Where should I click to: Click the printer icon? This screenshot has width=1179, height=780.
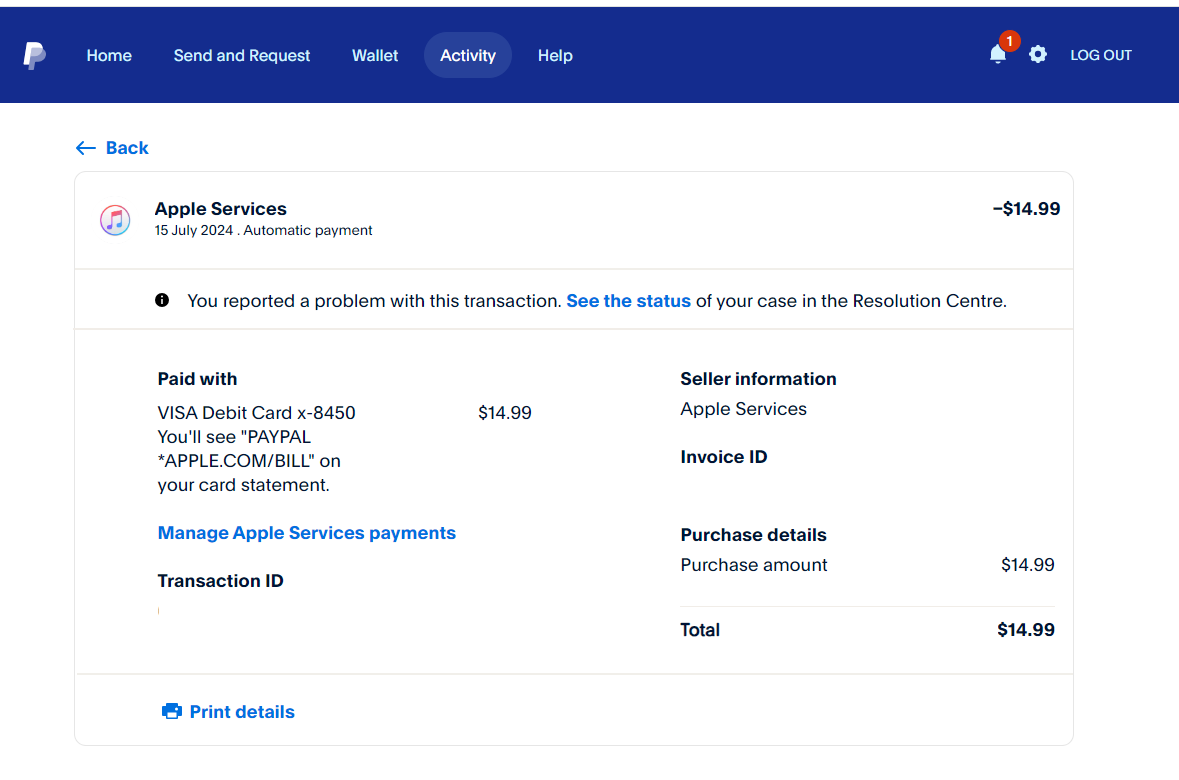point(172,712)
